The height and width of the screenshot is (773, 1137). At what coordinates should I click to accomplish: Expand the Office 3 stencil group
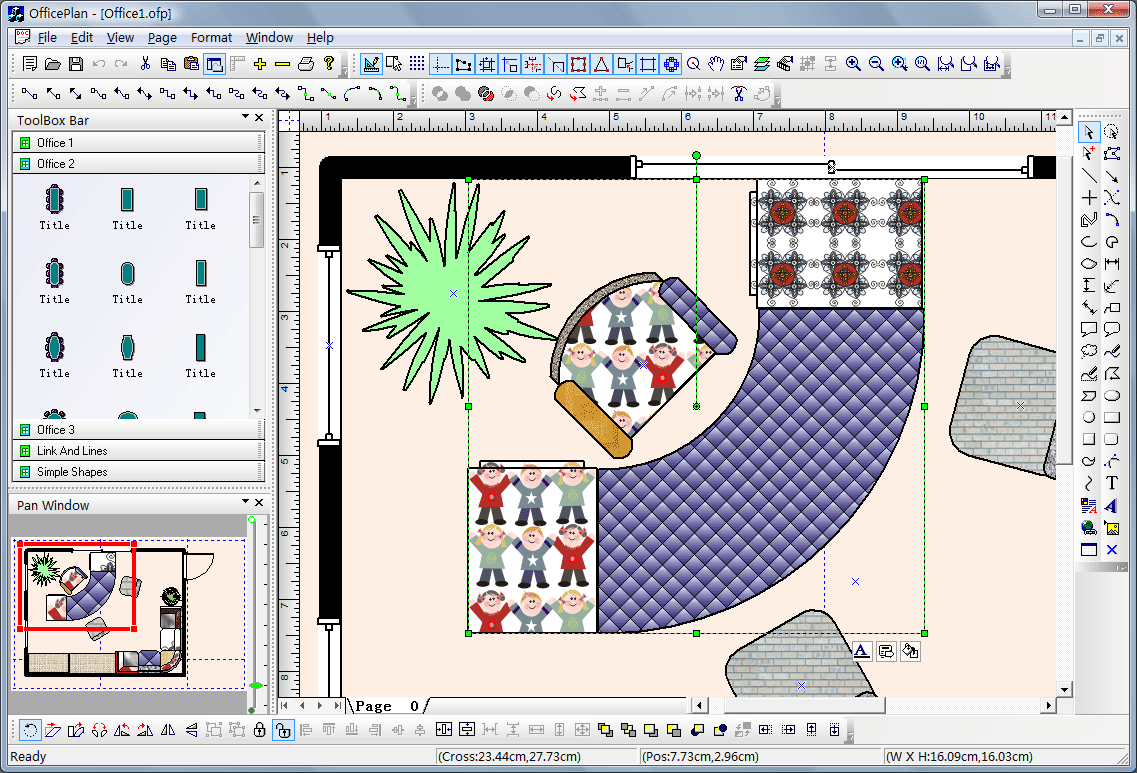pos(138,429)
